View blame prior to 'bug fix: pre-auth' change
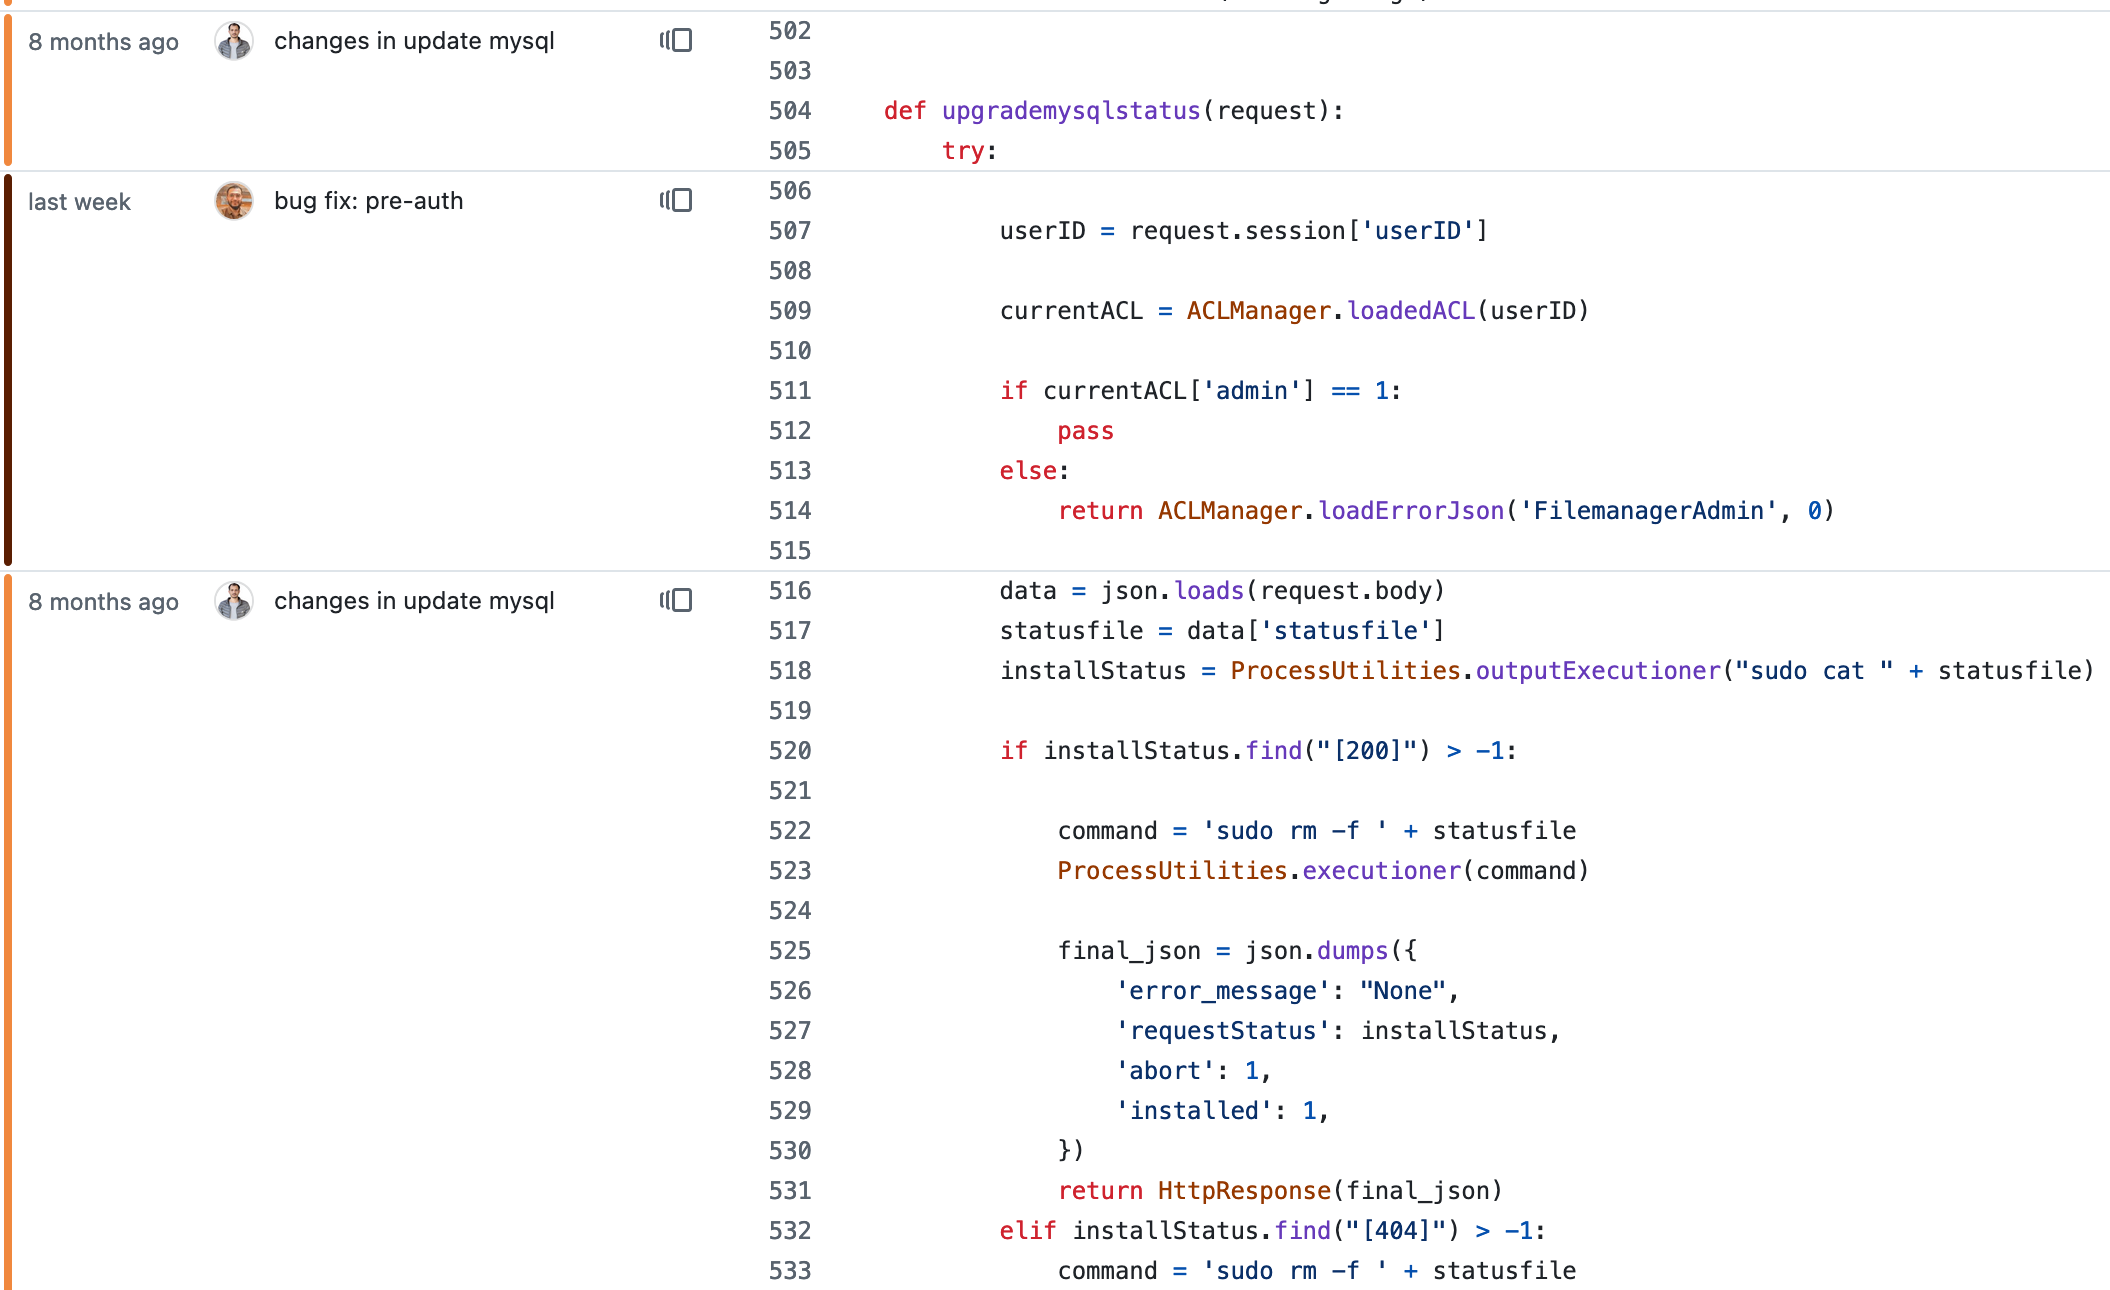2110x1290 pixels. (x=676, y=201)
